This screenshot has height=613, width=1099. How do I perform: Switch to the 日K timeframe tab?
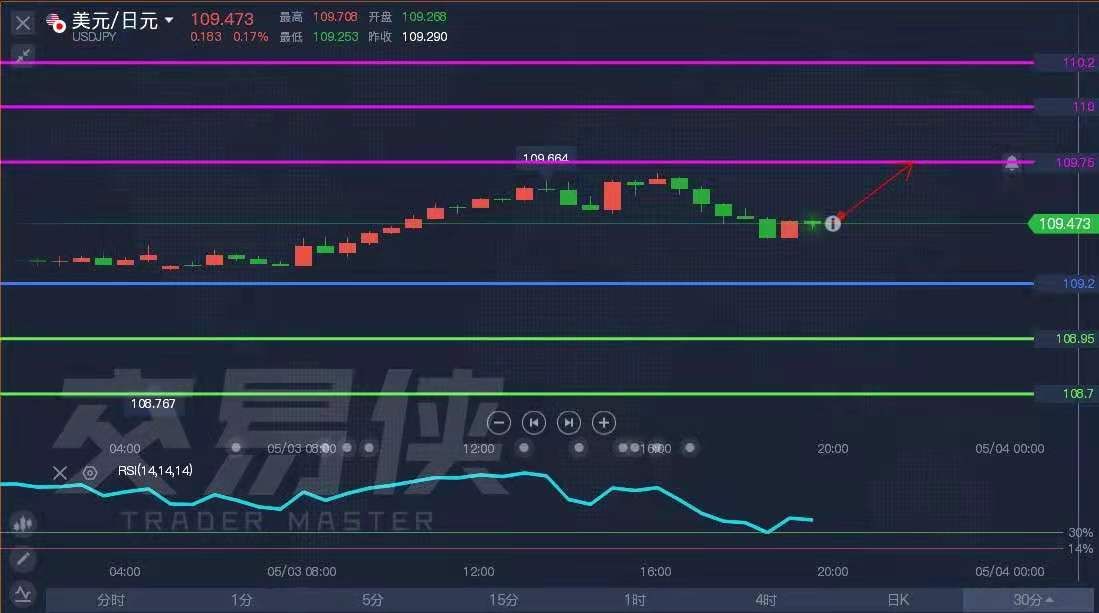[897, 599]
